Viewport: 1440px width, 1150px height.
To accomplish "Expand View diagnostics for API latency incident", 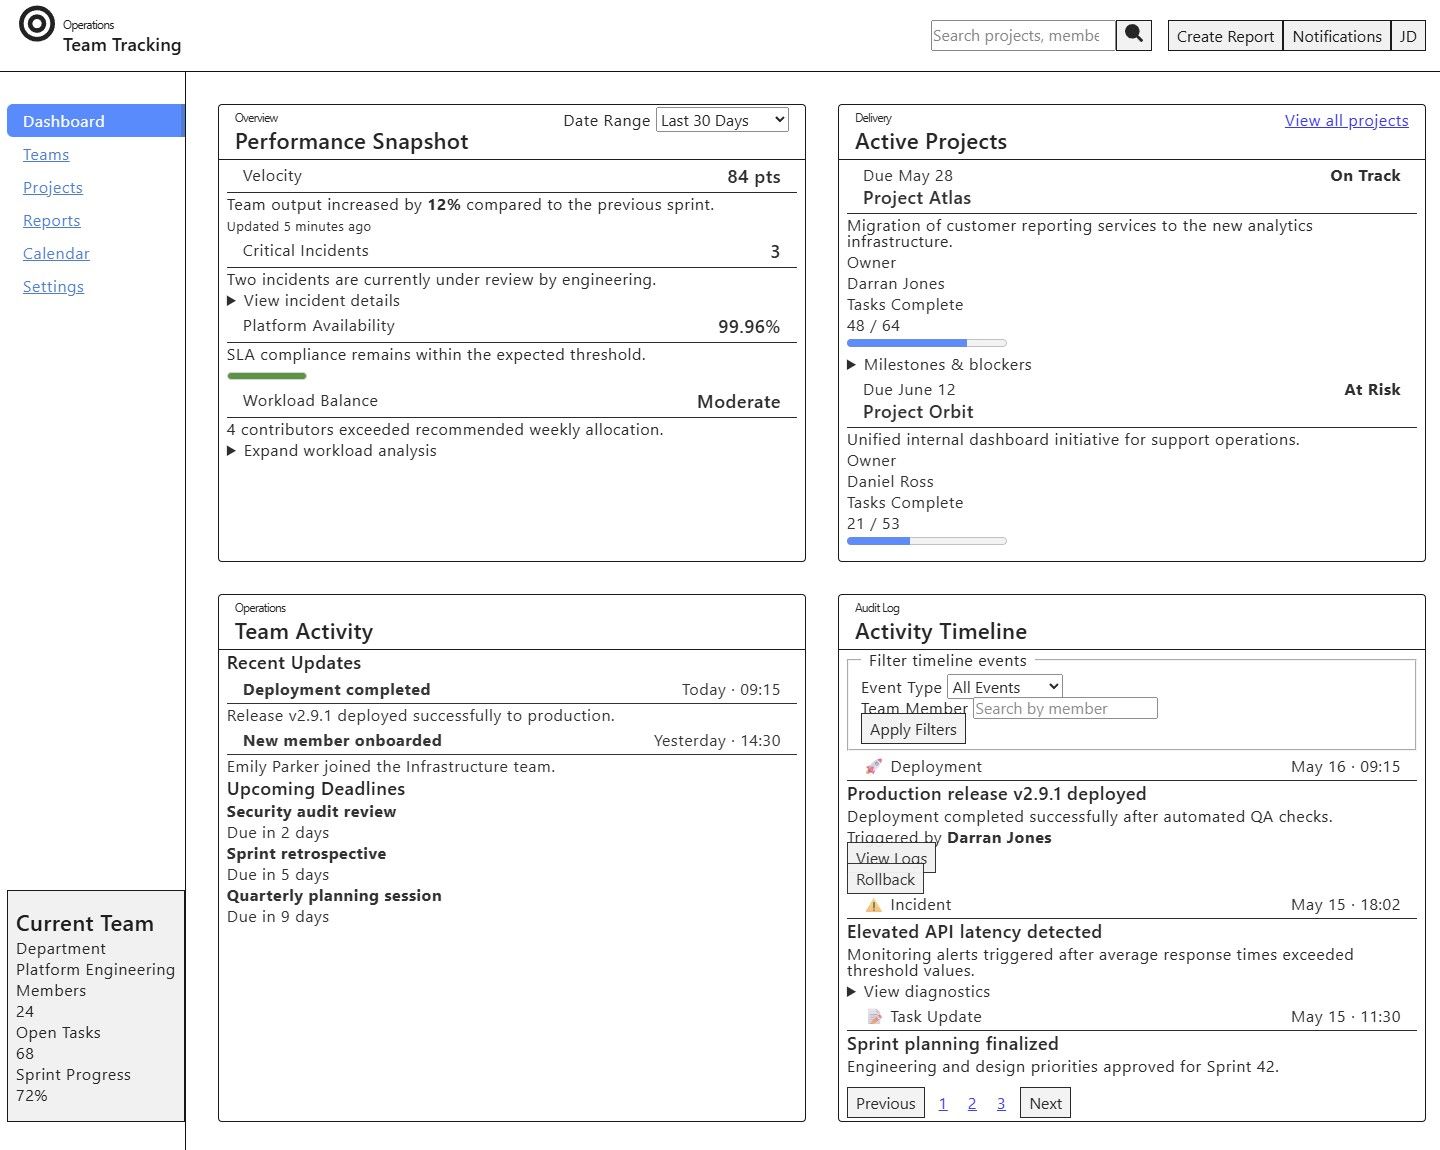I will click(918, 991).
